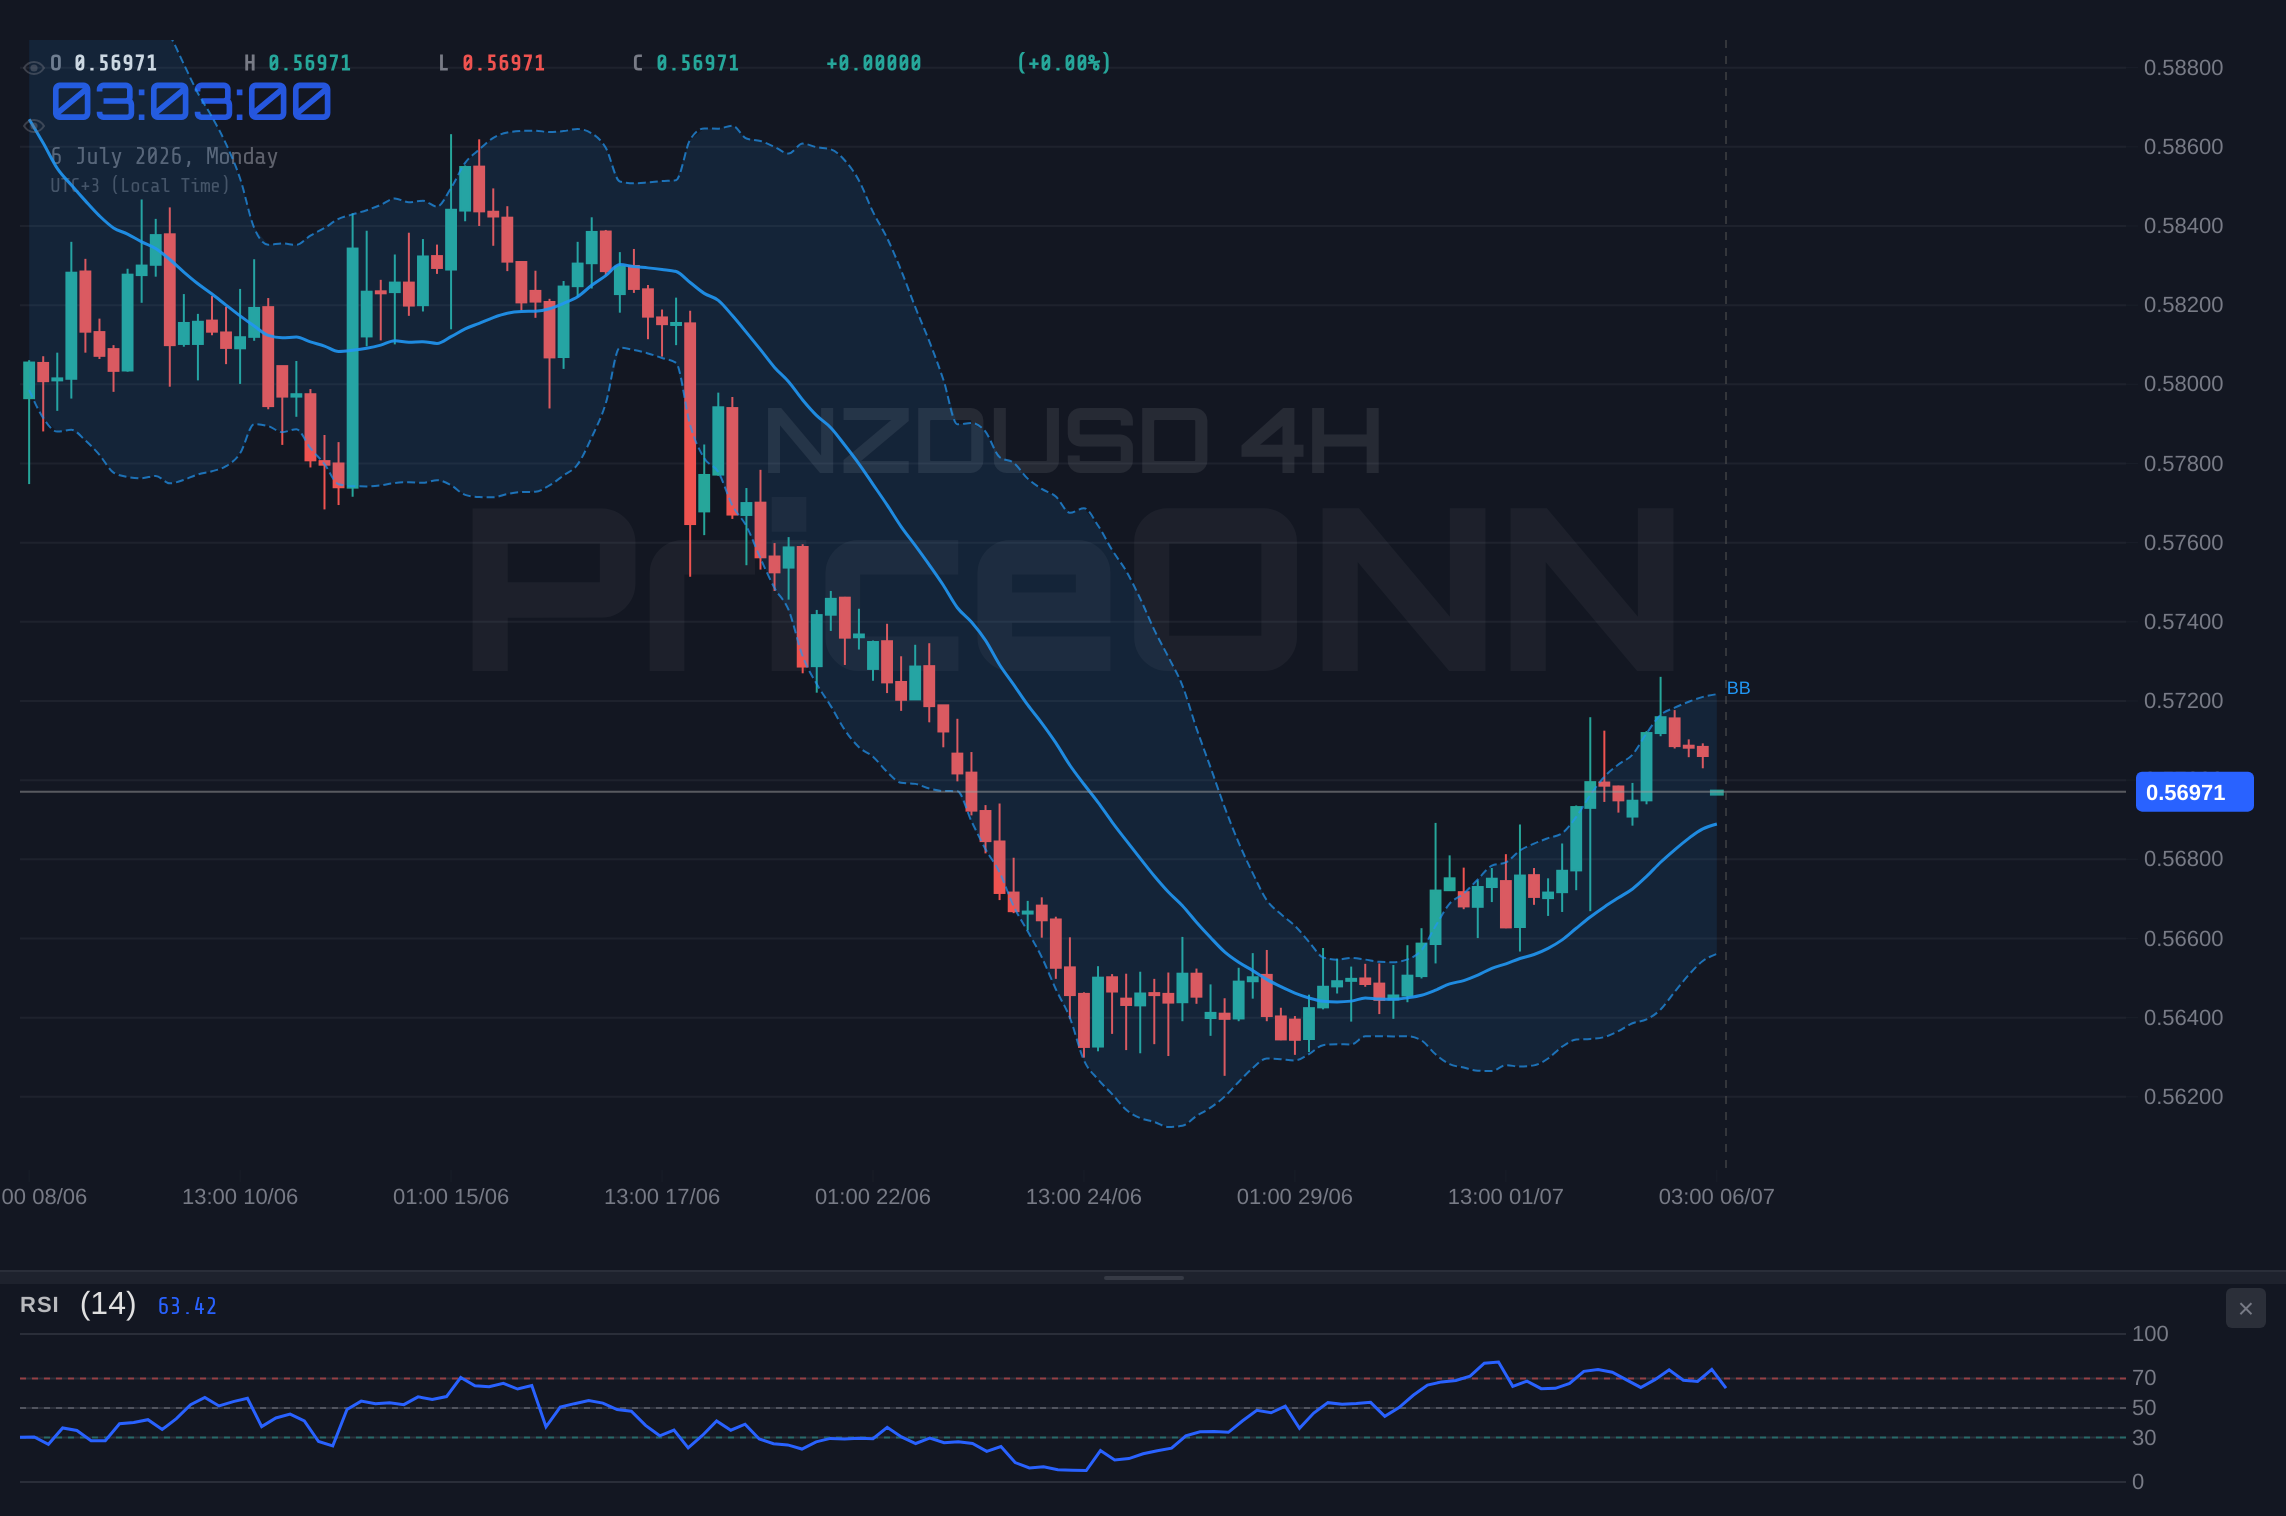Click the pane divider handle above RSI
The image size is (2286, 1516).
[1143, 1277]
